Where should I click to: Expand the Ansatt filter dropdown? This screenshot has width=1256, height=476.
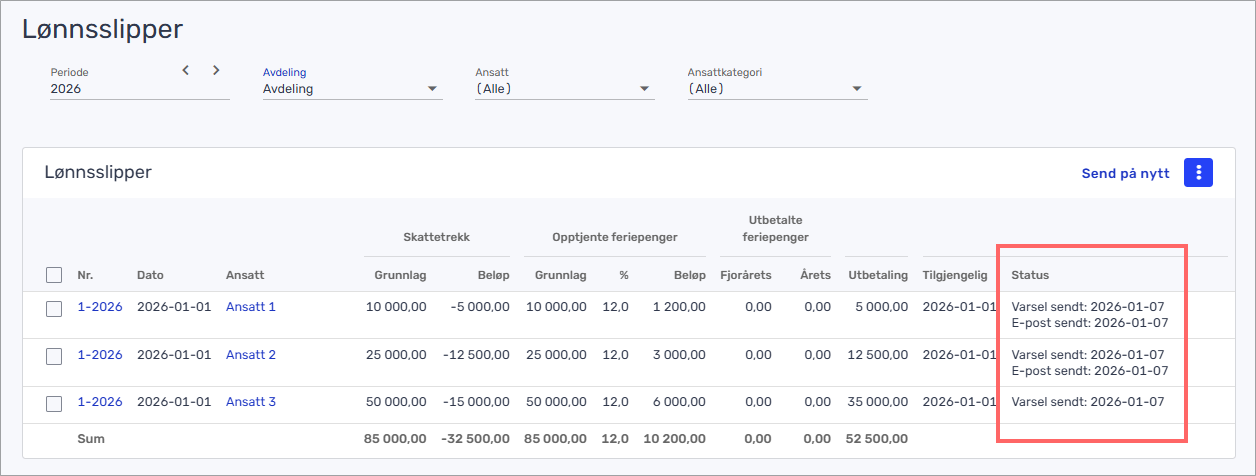coord(564,89)
